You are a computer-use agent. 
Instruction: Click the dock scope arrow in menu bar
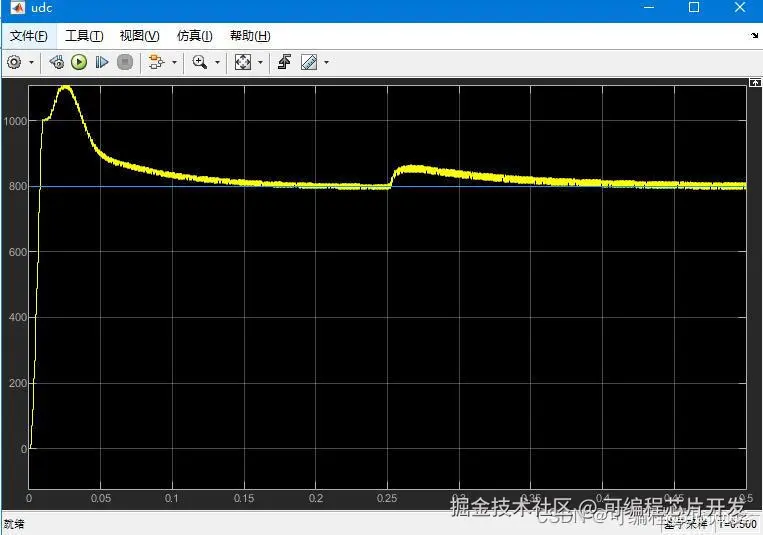tap(755, 36)
